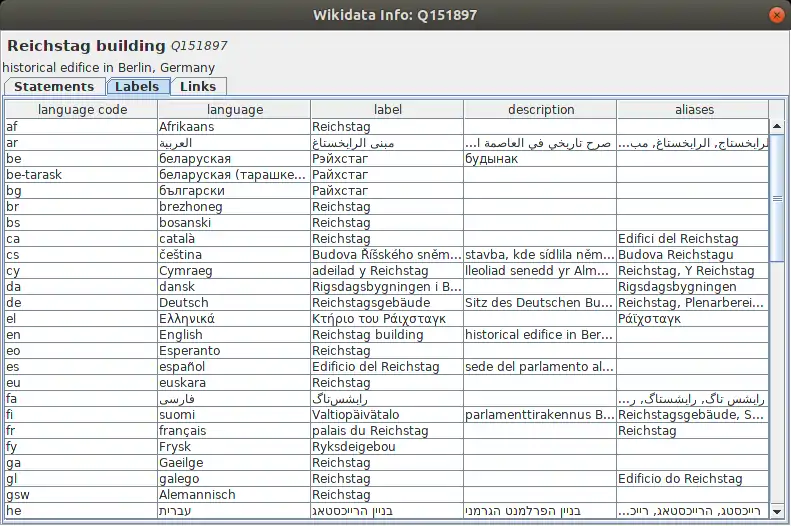Click the "description" column header
This screenshot has width=791, height=526.
pos(540,110)
